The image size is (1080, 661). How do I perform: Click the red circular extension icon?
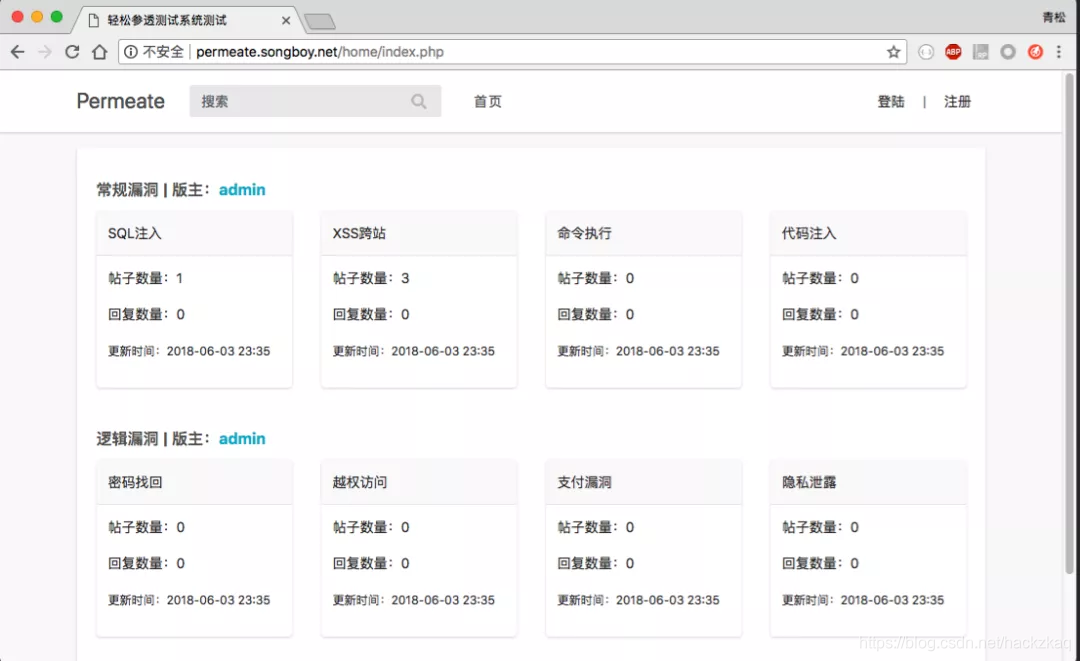coord(1035,52)
